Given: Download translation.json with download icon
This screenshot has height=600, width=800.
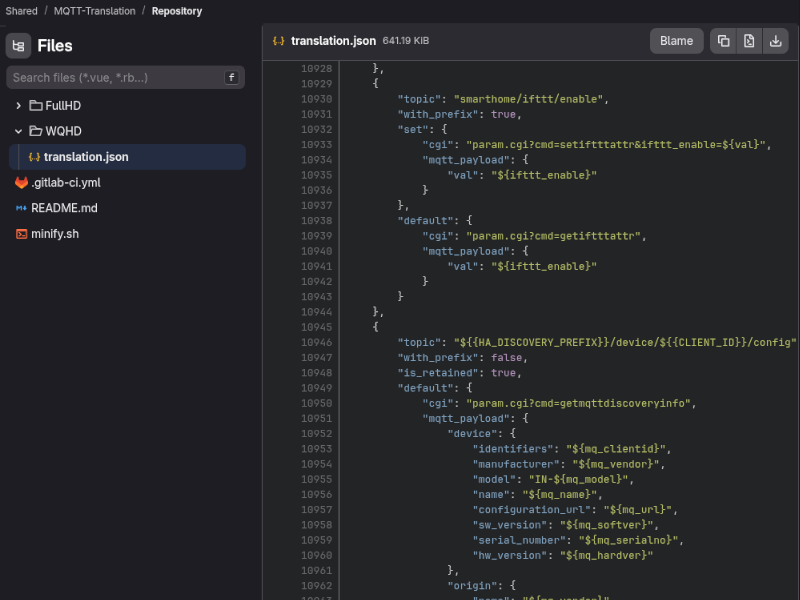Looking at the screenshot, I should [x=776, y=41].
